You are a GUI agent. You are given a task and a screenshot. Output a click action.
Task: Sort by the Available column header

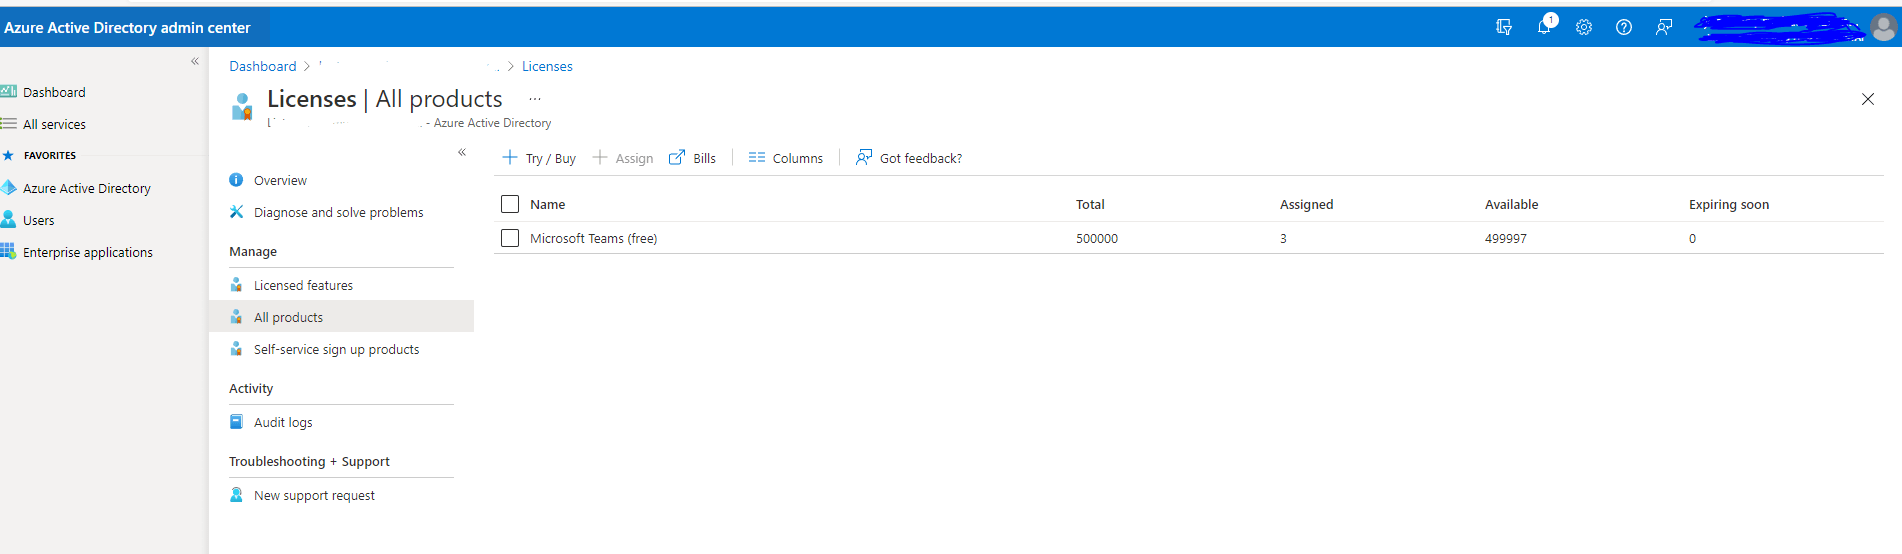click(x=1511, y=204)
